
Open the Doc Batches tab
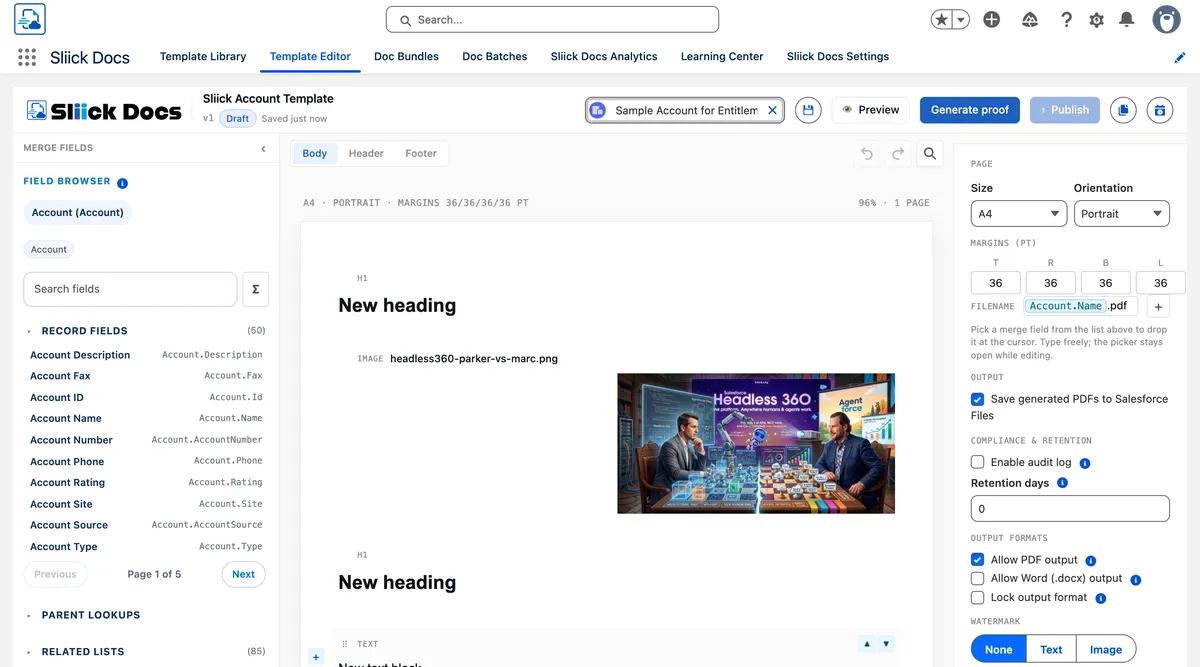(495, 57)
